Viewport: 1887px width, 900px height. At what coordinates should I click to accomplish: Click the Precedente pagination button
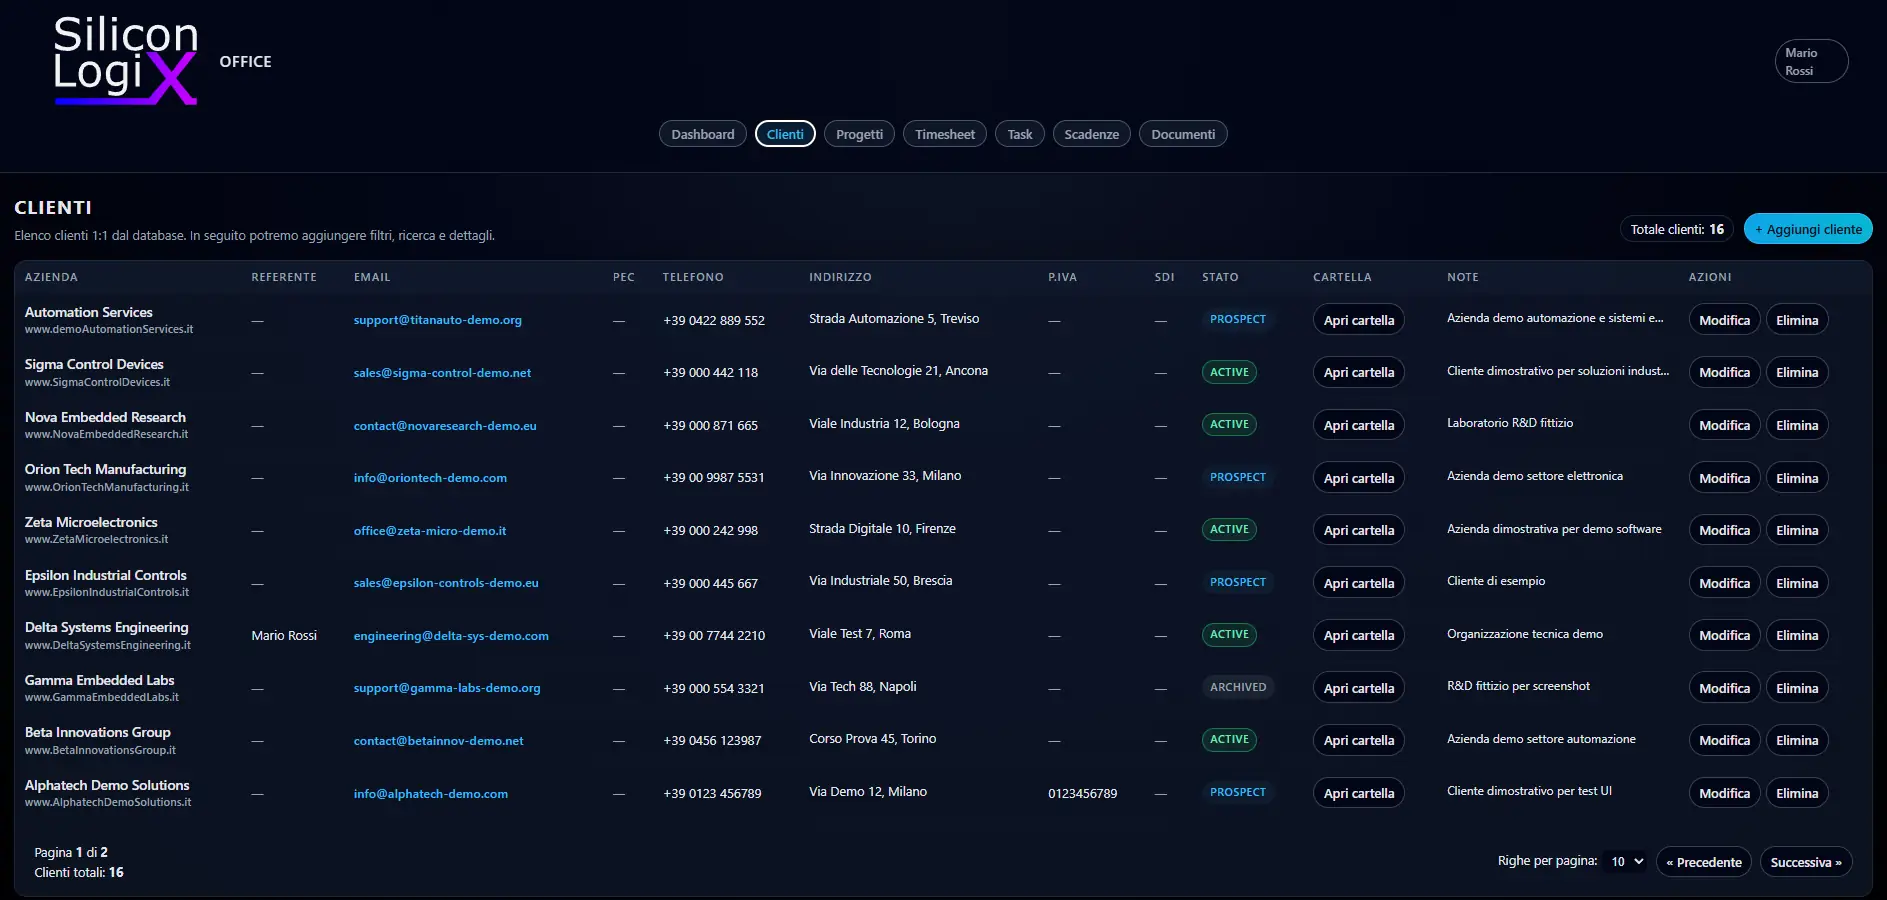pyautogui.click(x=1703, y=862)
